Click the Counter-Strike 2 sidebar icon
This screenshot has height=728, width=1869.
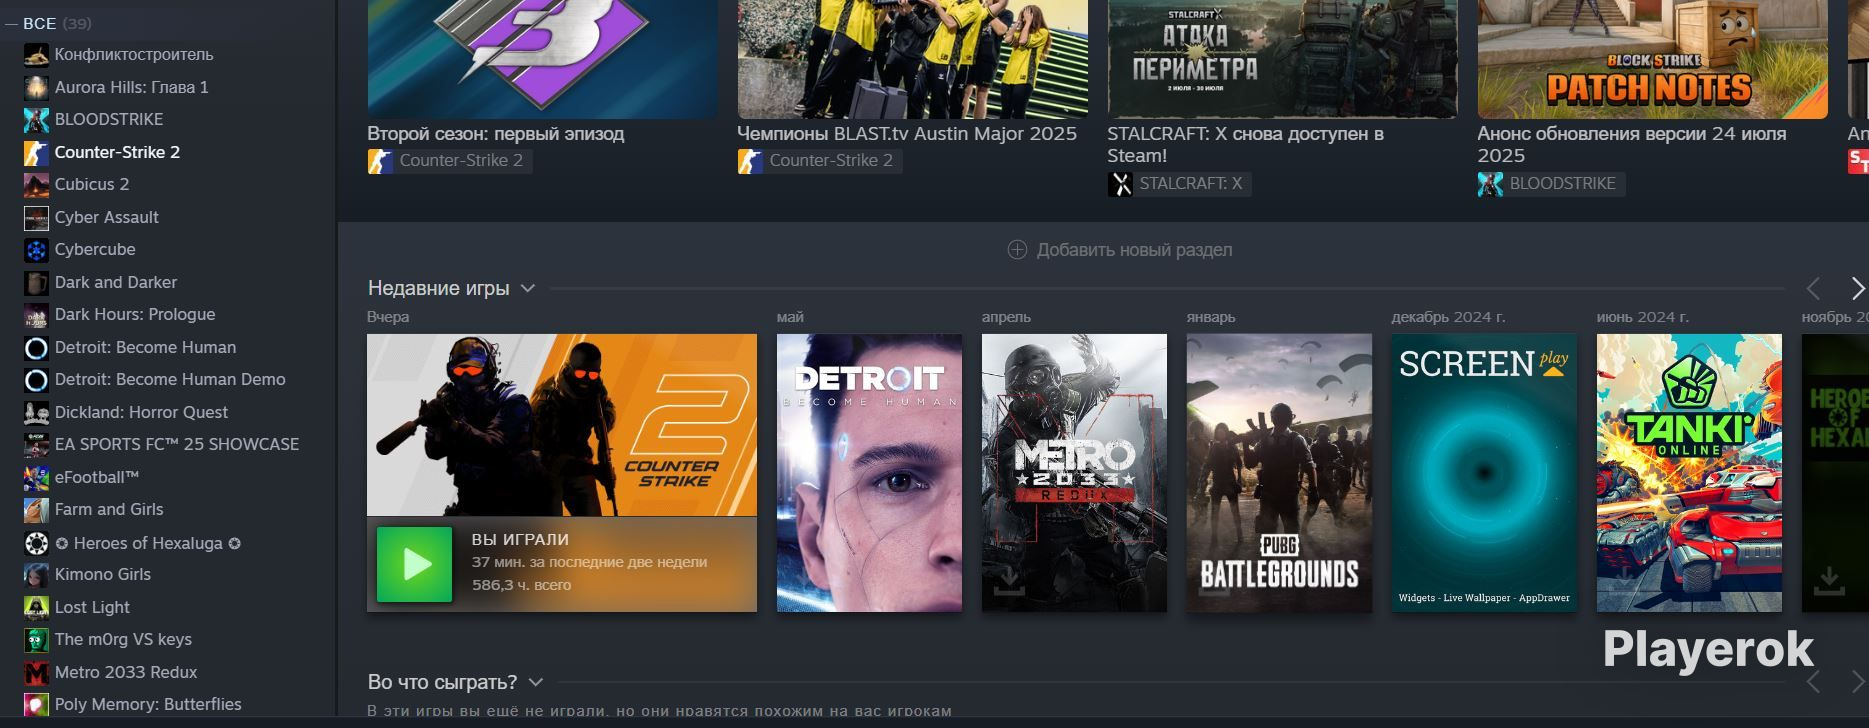click(x=36, y=152)
